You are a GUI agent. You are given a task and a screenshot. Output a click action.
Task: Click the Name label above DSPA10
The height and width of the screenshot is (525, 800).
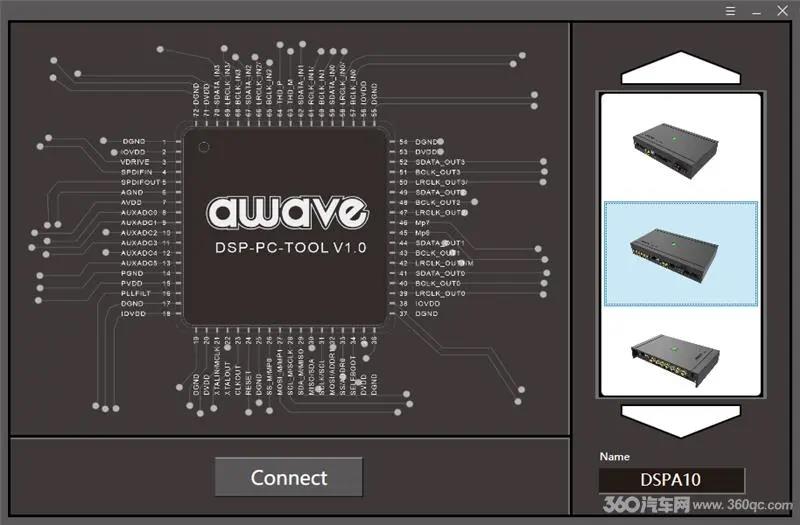[x=614, y=457]
